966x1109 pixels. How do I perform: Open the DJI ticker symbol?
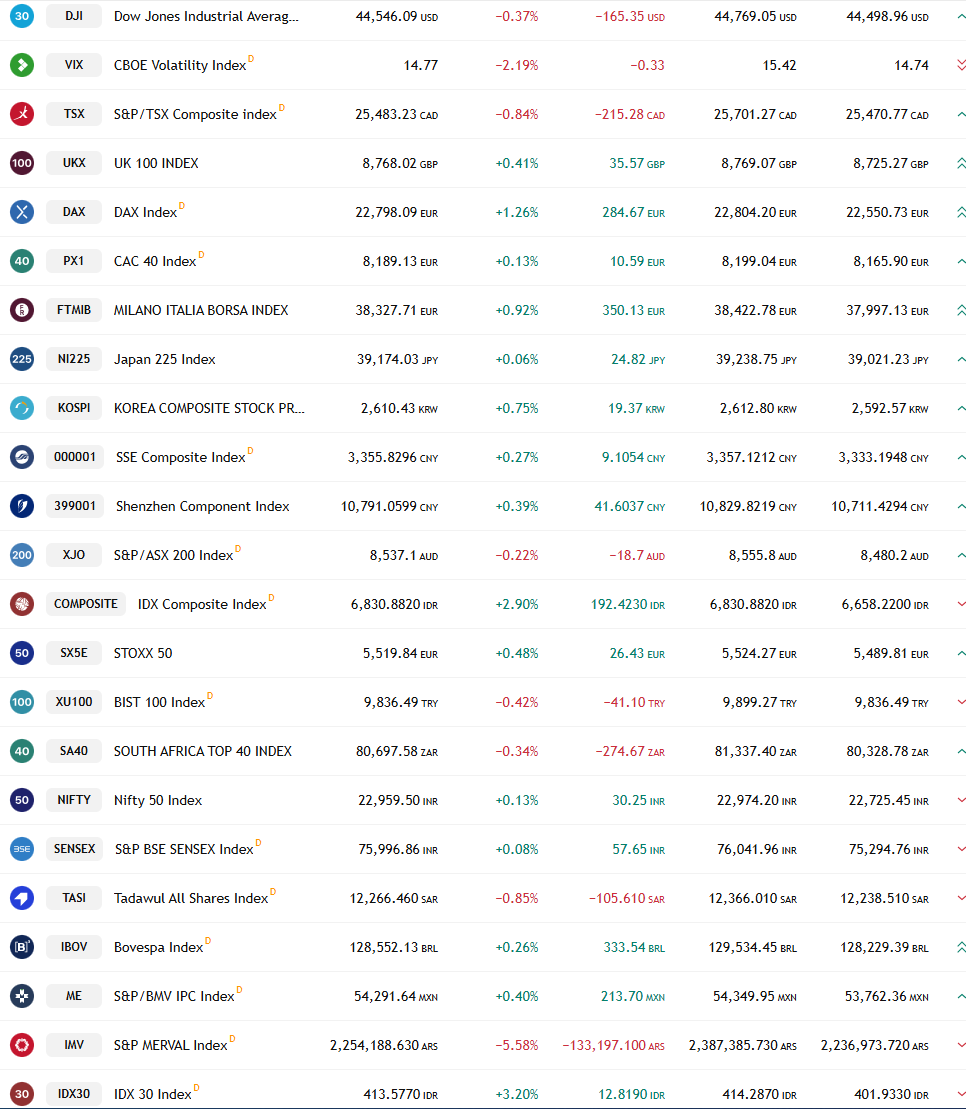coord(74,16)
